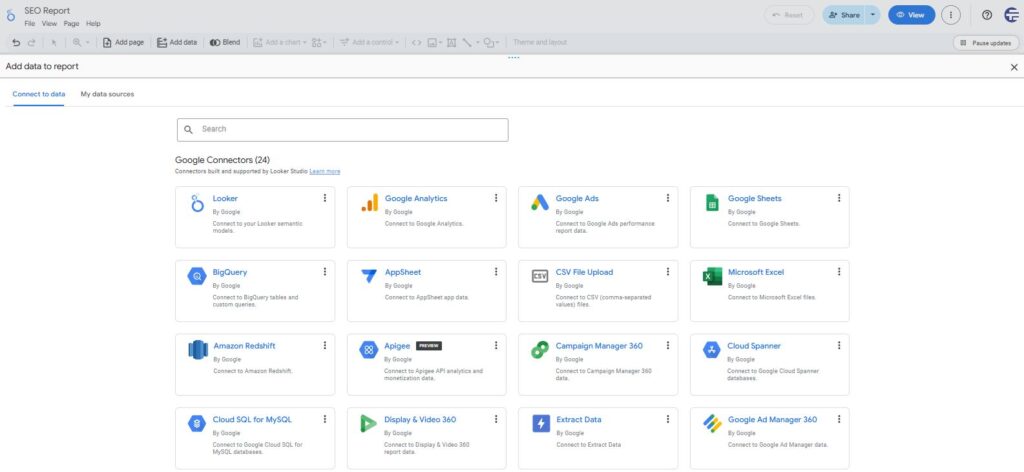Screen dimensions: 1024x472
Task: Select the Google Ad Manager 360 icon
Action: 712,424
